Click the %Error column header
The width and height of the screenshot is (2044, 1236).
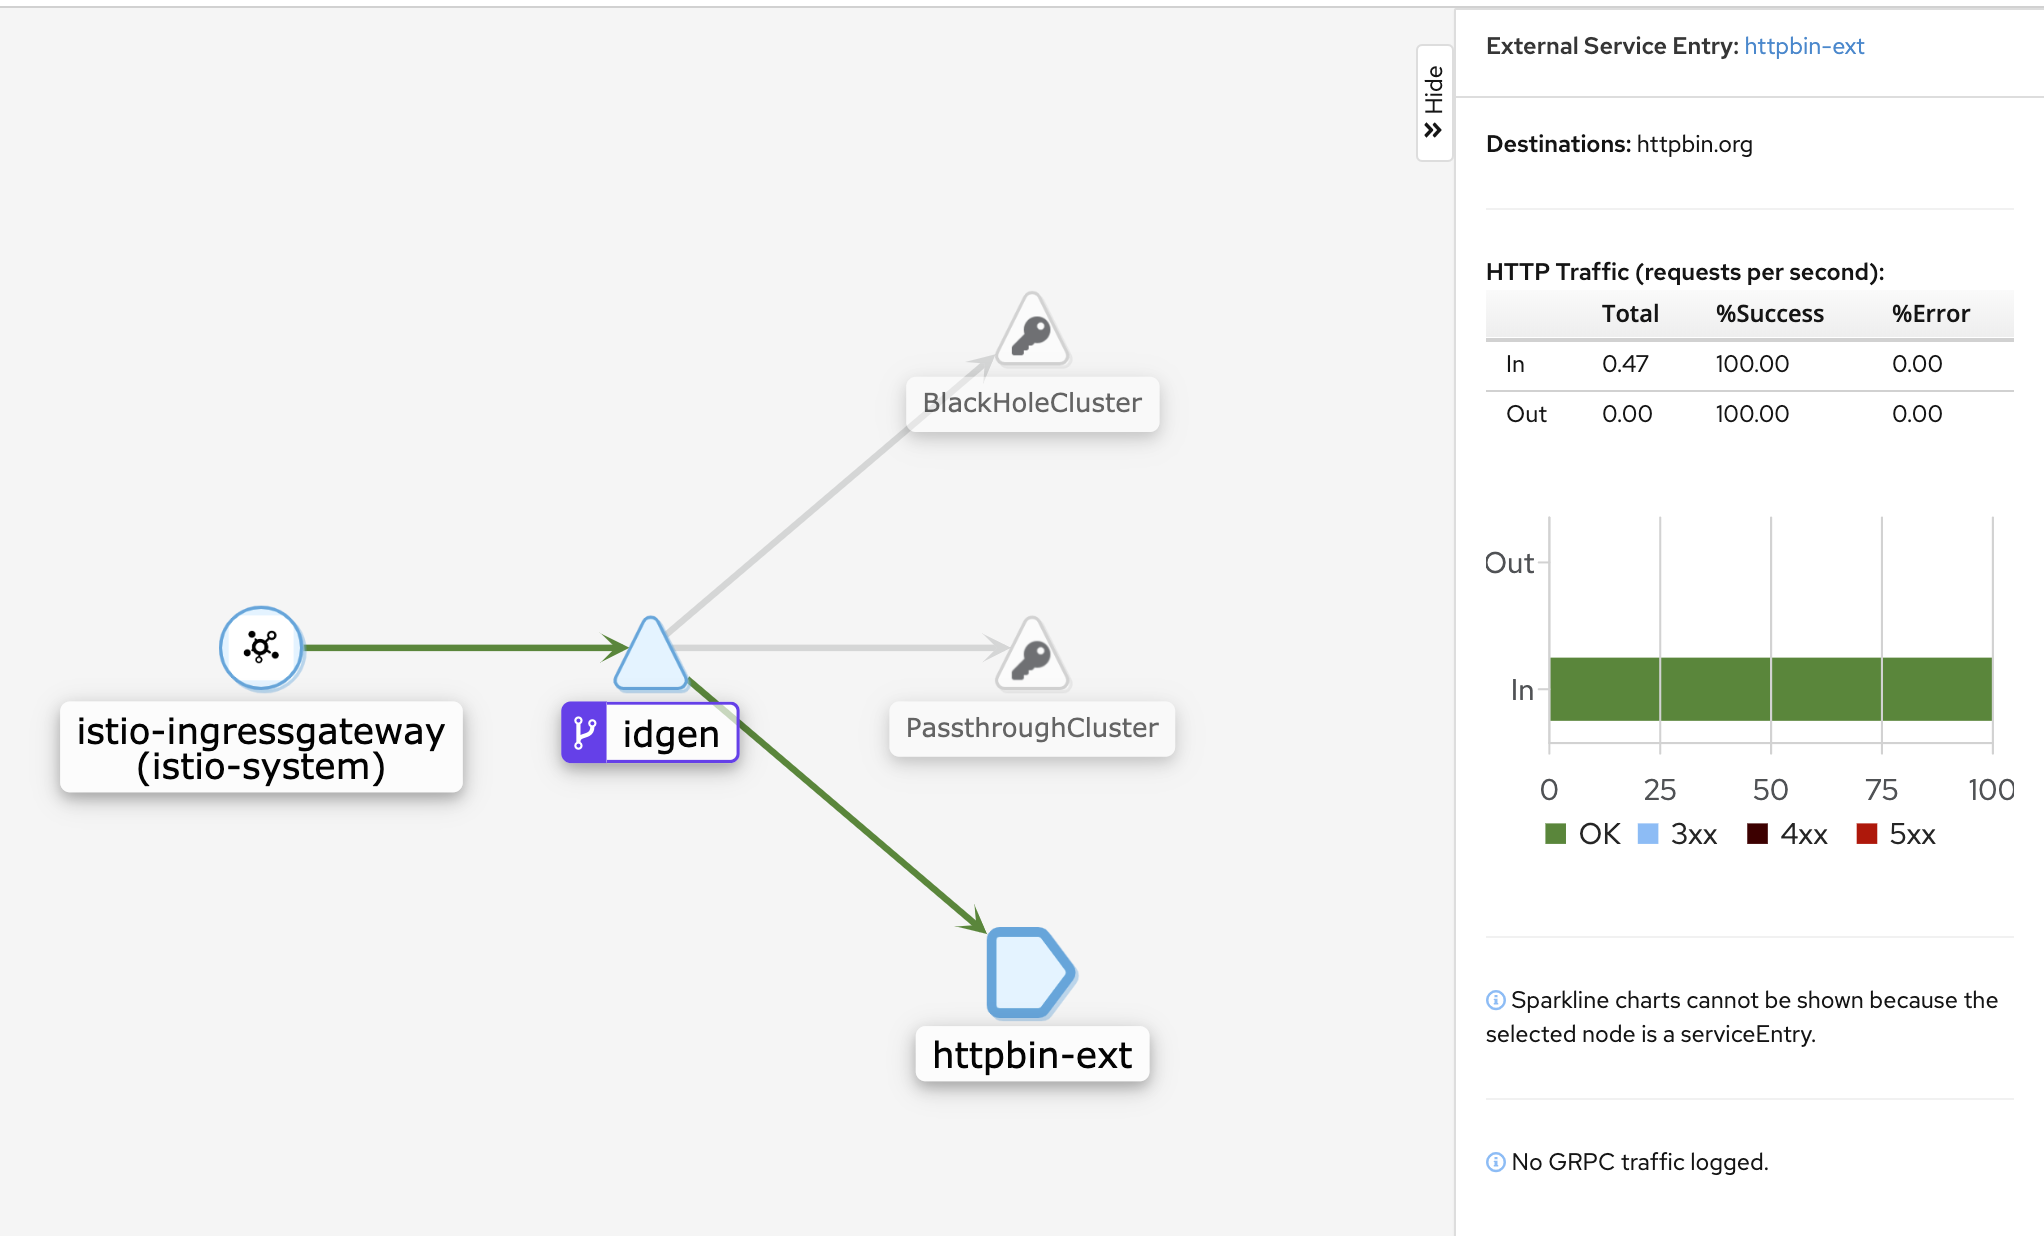point(1931,314)
